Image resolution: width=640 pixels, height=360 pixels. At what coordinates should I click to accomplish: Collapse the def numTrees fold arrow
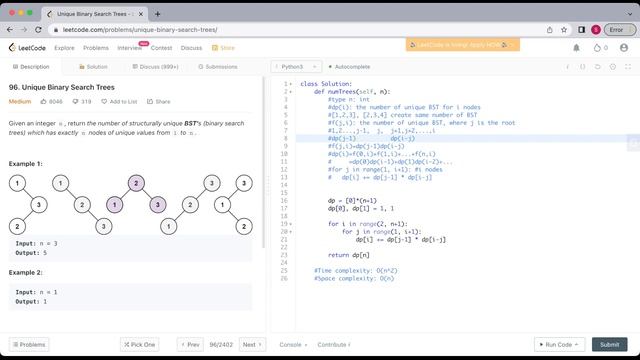coord(291,92)
